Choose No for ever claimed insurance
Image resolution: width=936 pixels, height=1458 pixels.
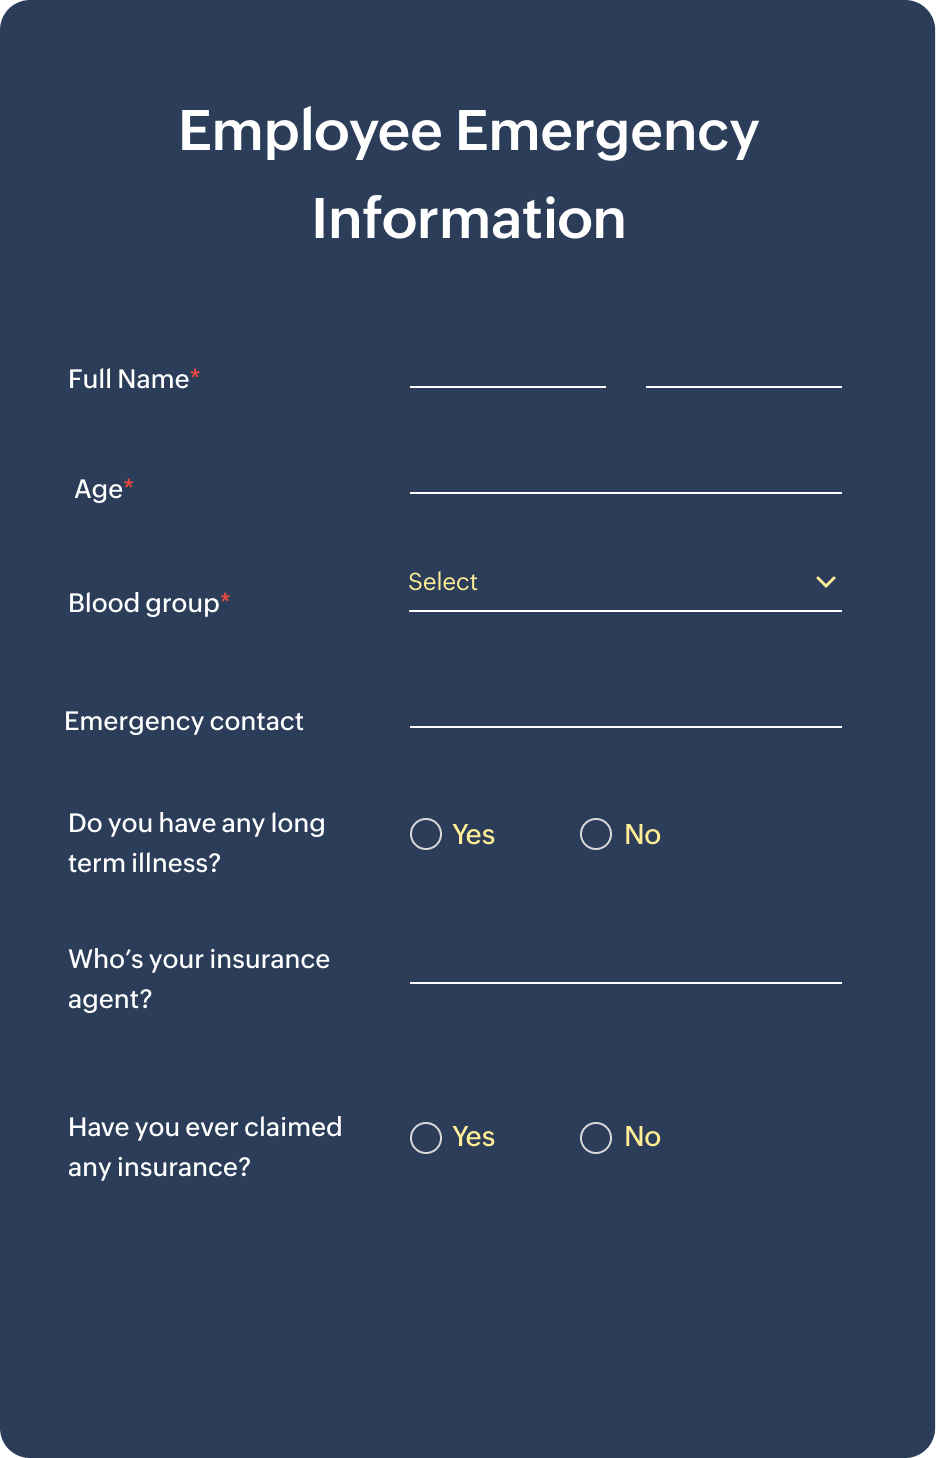coord(596,1137)
